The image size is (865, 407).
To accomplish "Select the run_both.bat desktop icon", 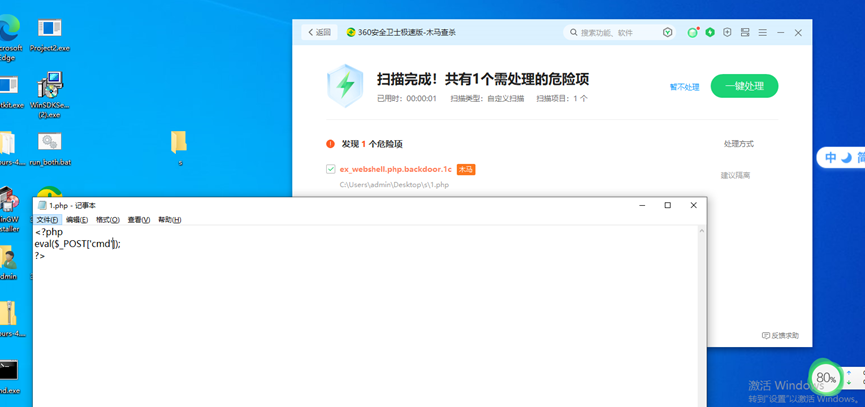I will [50, 149].
